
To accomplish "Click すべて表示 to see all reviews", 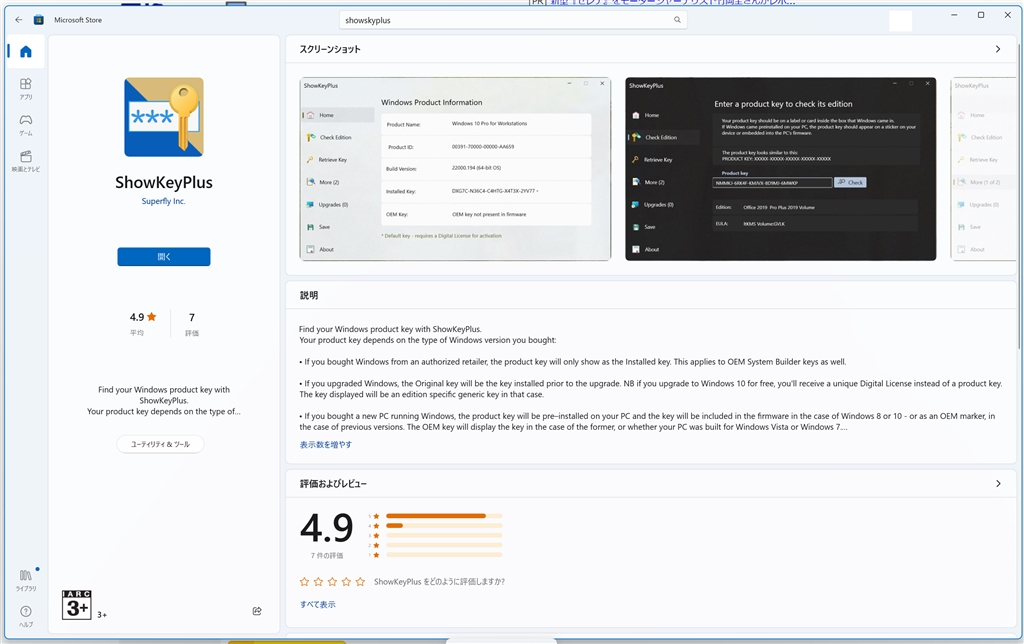I will tap(317, 604).
